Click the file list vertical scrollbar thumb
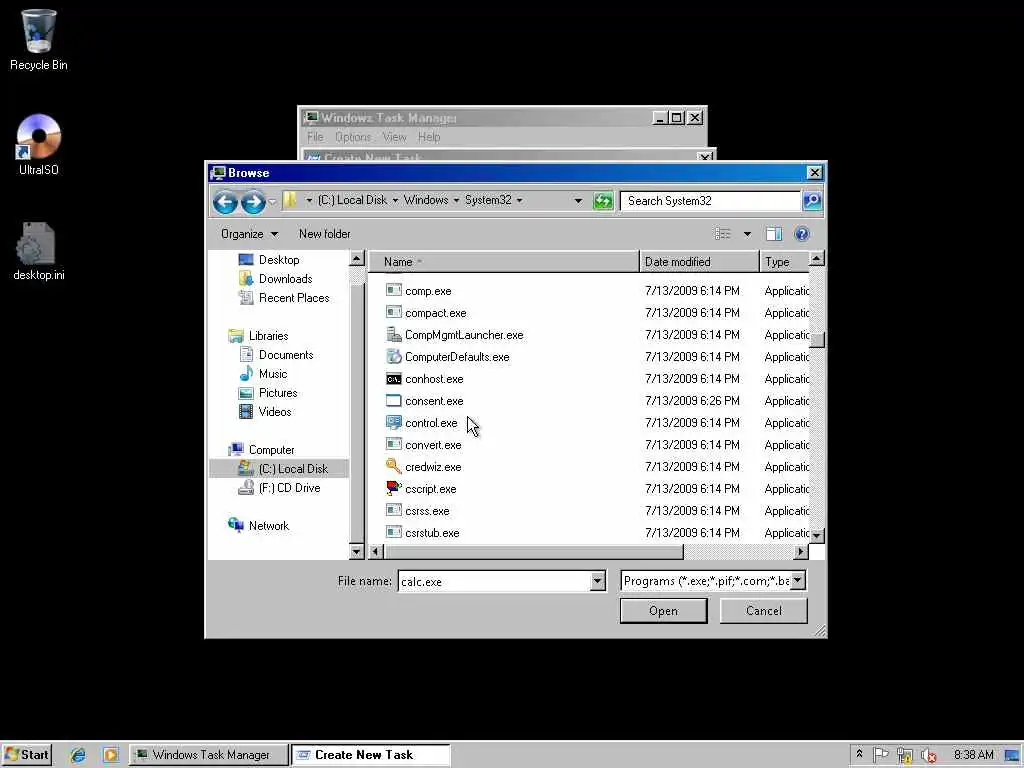The height and width of the screenshot is (768, 1024). pyautogui.click(x=817, y=340)
